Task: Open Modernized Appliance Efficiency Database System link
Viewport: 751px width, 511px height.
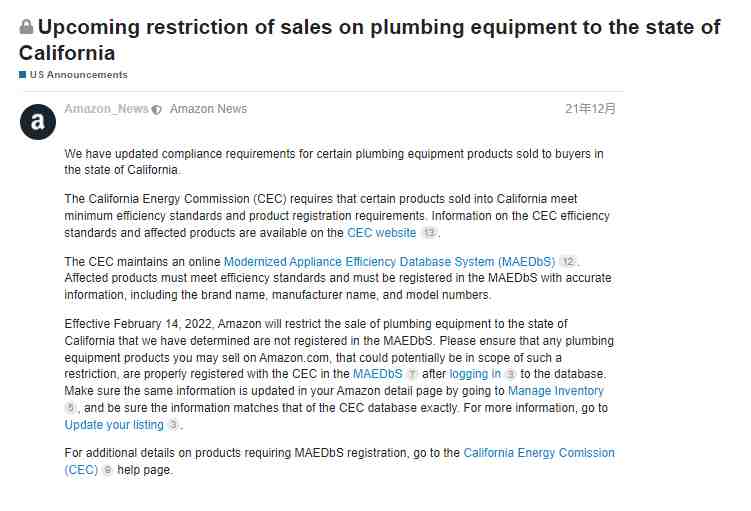Action: pos(389,262)
